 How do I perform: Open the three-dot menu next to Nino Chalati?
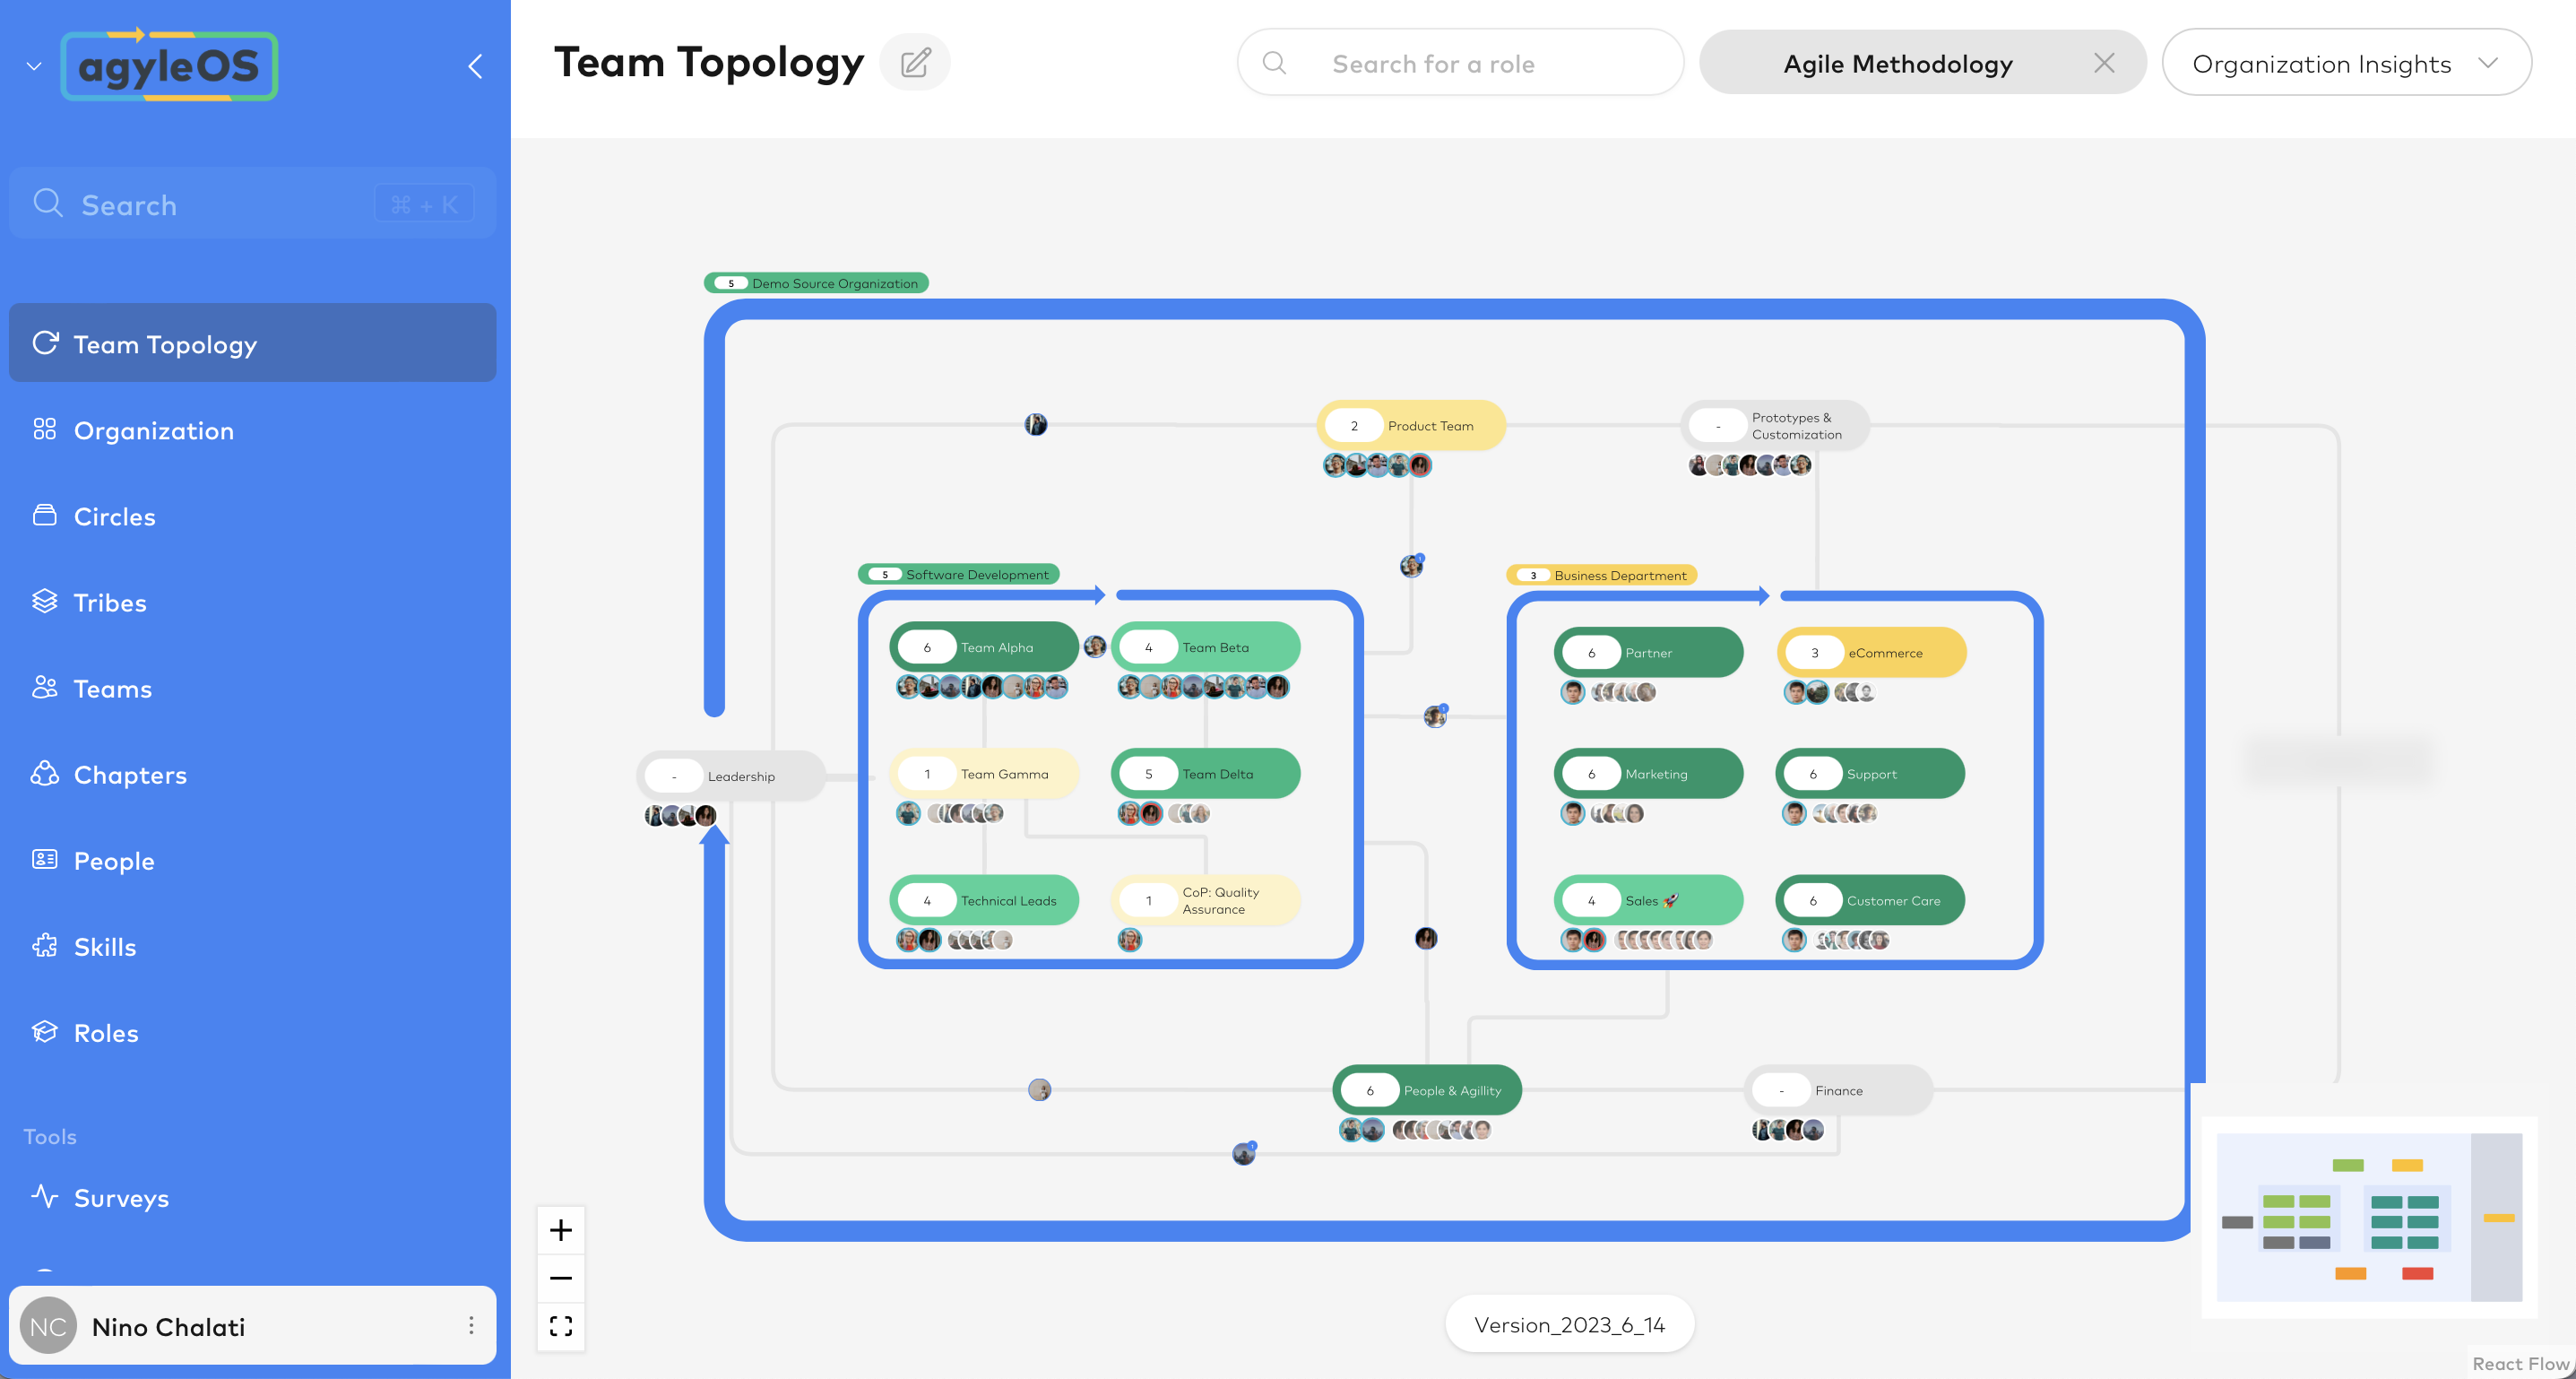pyautogui.click(x=471, y=1325)
